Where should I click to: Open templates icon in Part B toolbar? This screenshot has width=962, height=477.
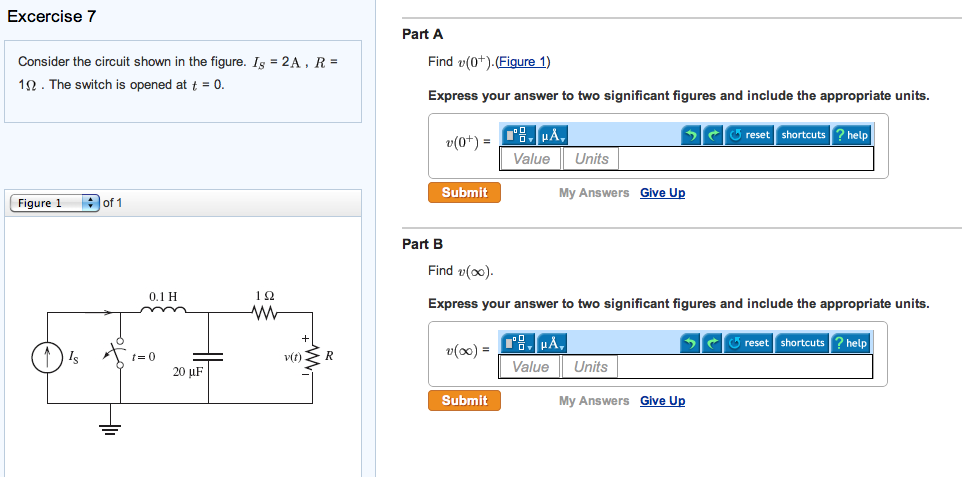[518, 343]
